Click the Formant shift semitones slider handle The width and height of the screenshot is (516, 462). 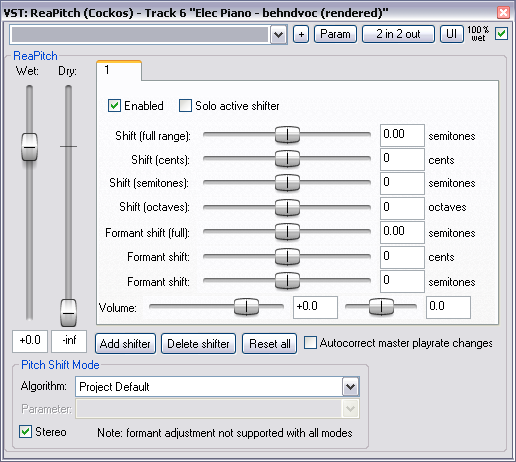[287, 281]
